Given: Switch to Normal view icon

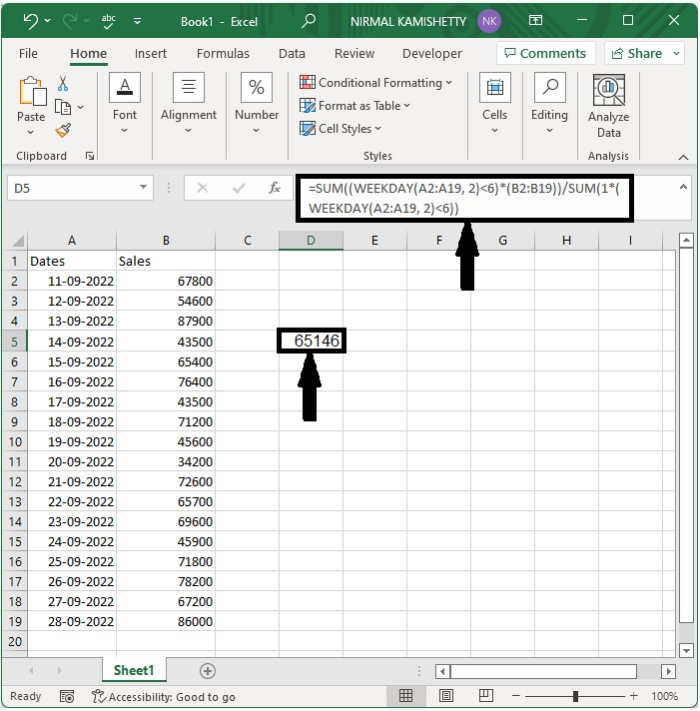Looking at the screenshot, I should (x=405, y=696).
